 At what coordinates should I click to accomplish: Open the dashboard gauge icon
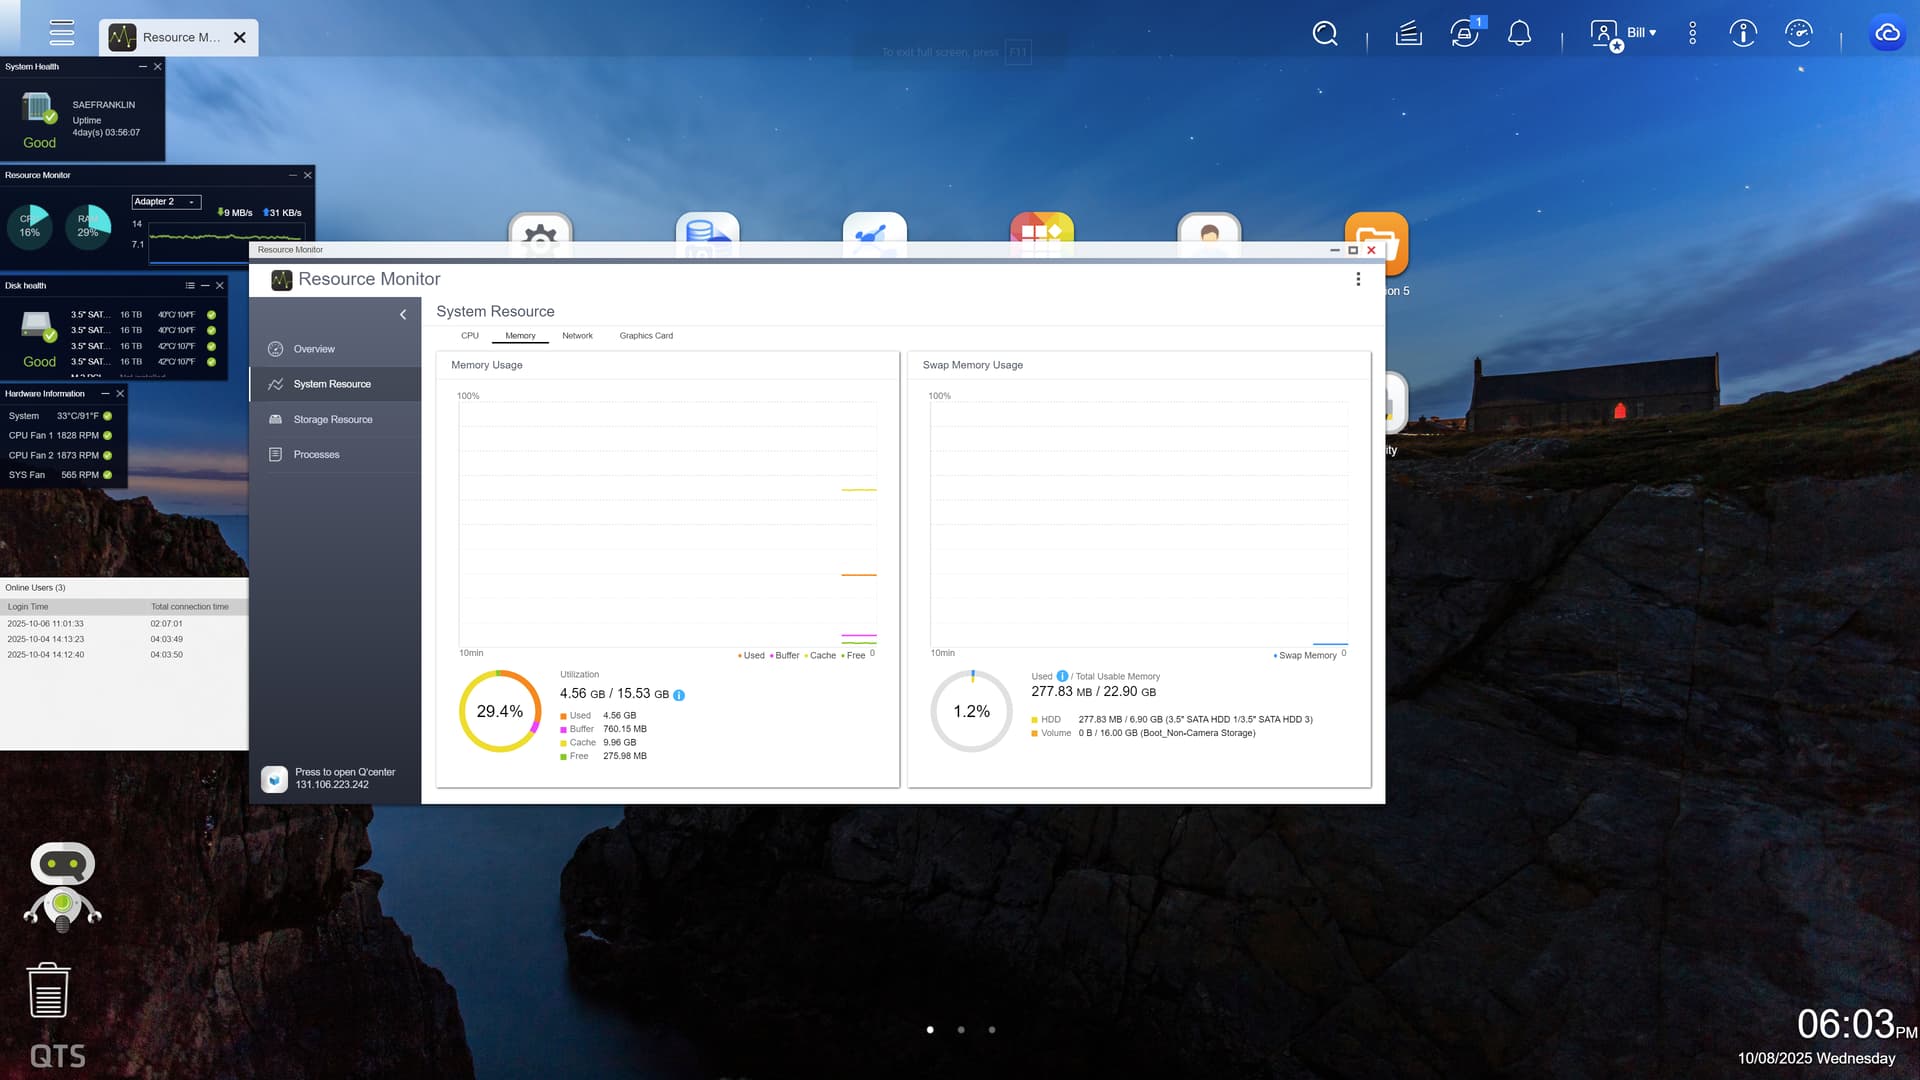[1798, 34]
